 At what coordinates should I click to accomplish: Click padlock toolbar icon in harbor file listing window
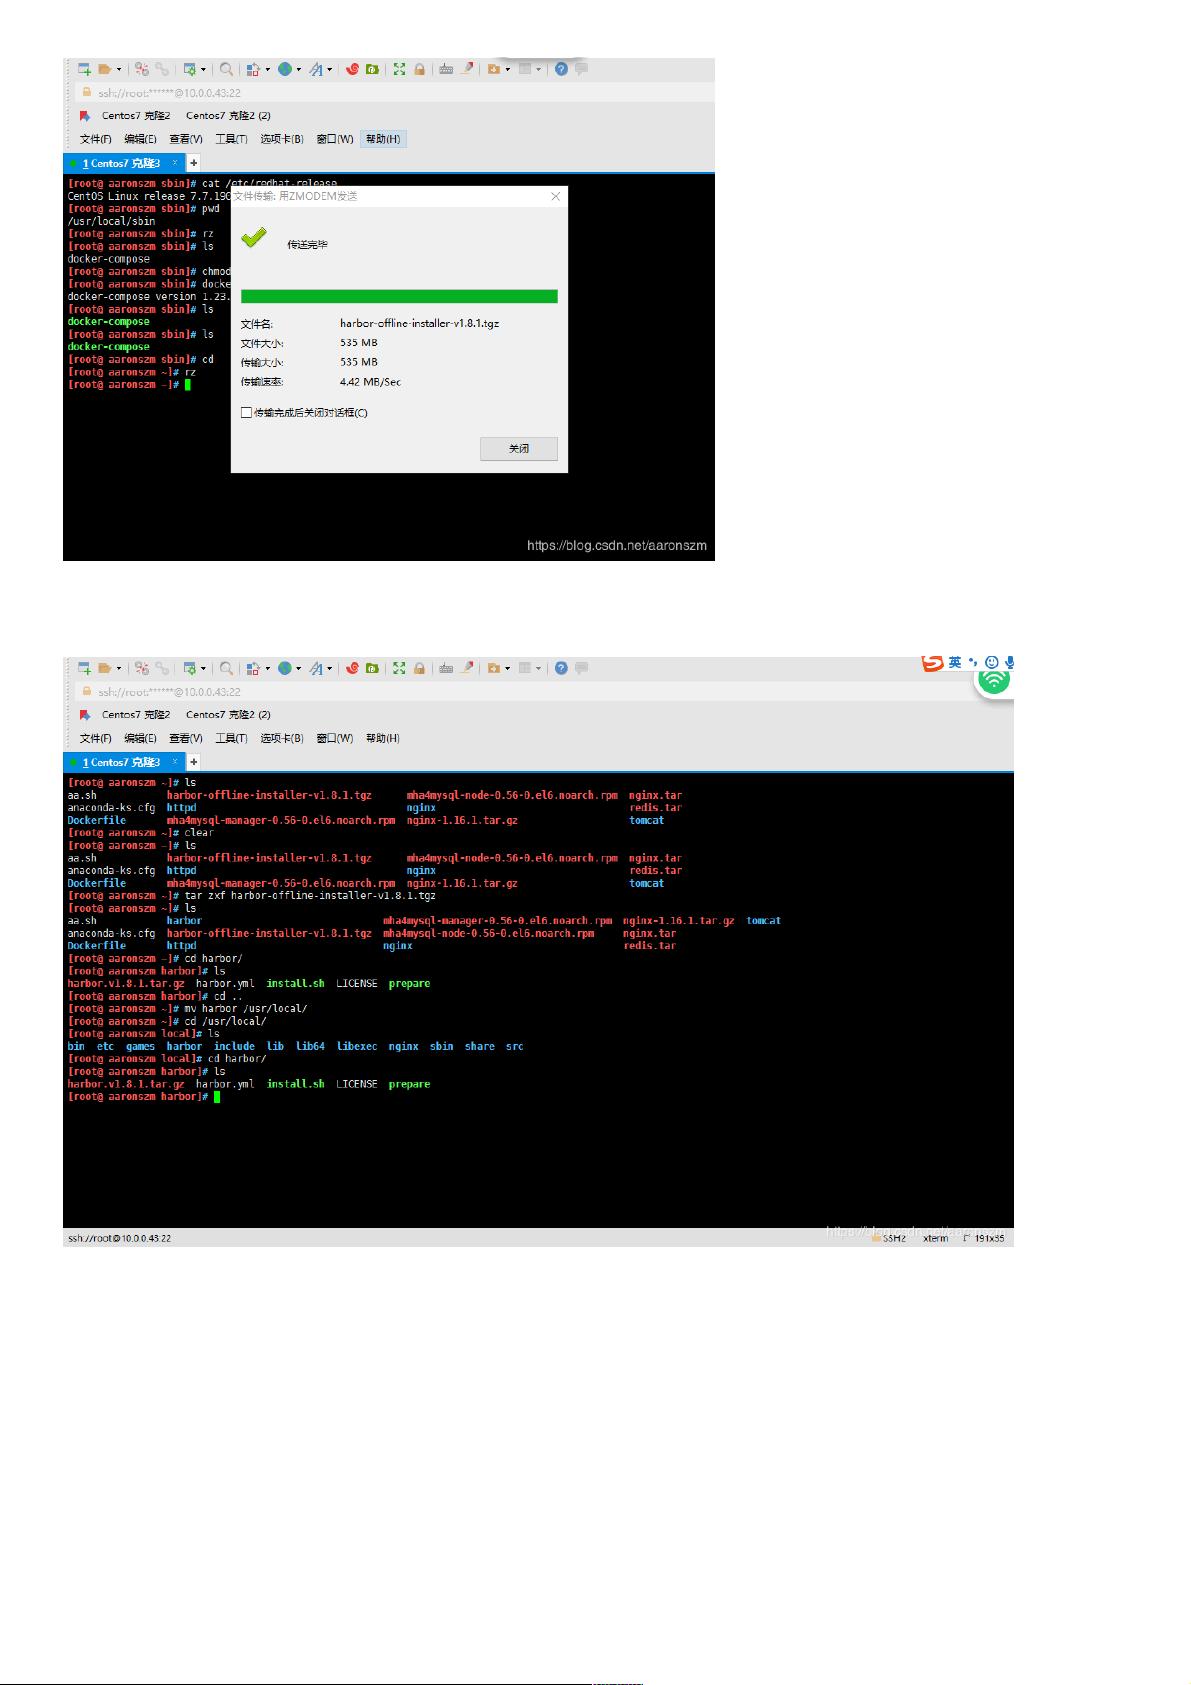[420, 668]
